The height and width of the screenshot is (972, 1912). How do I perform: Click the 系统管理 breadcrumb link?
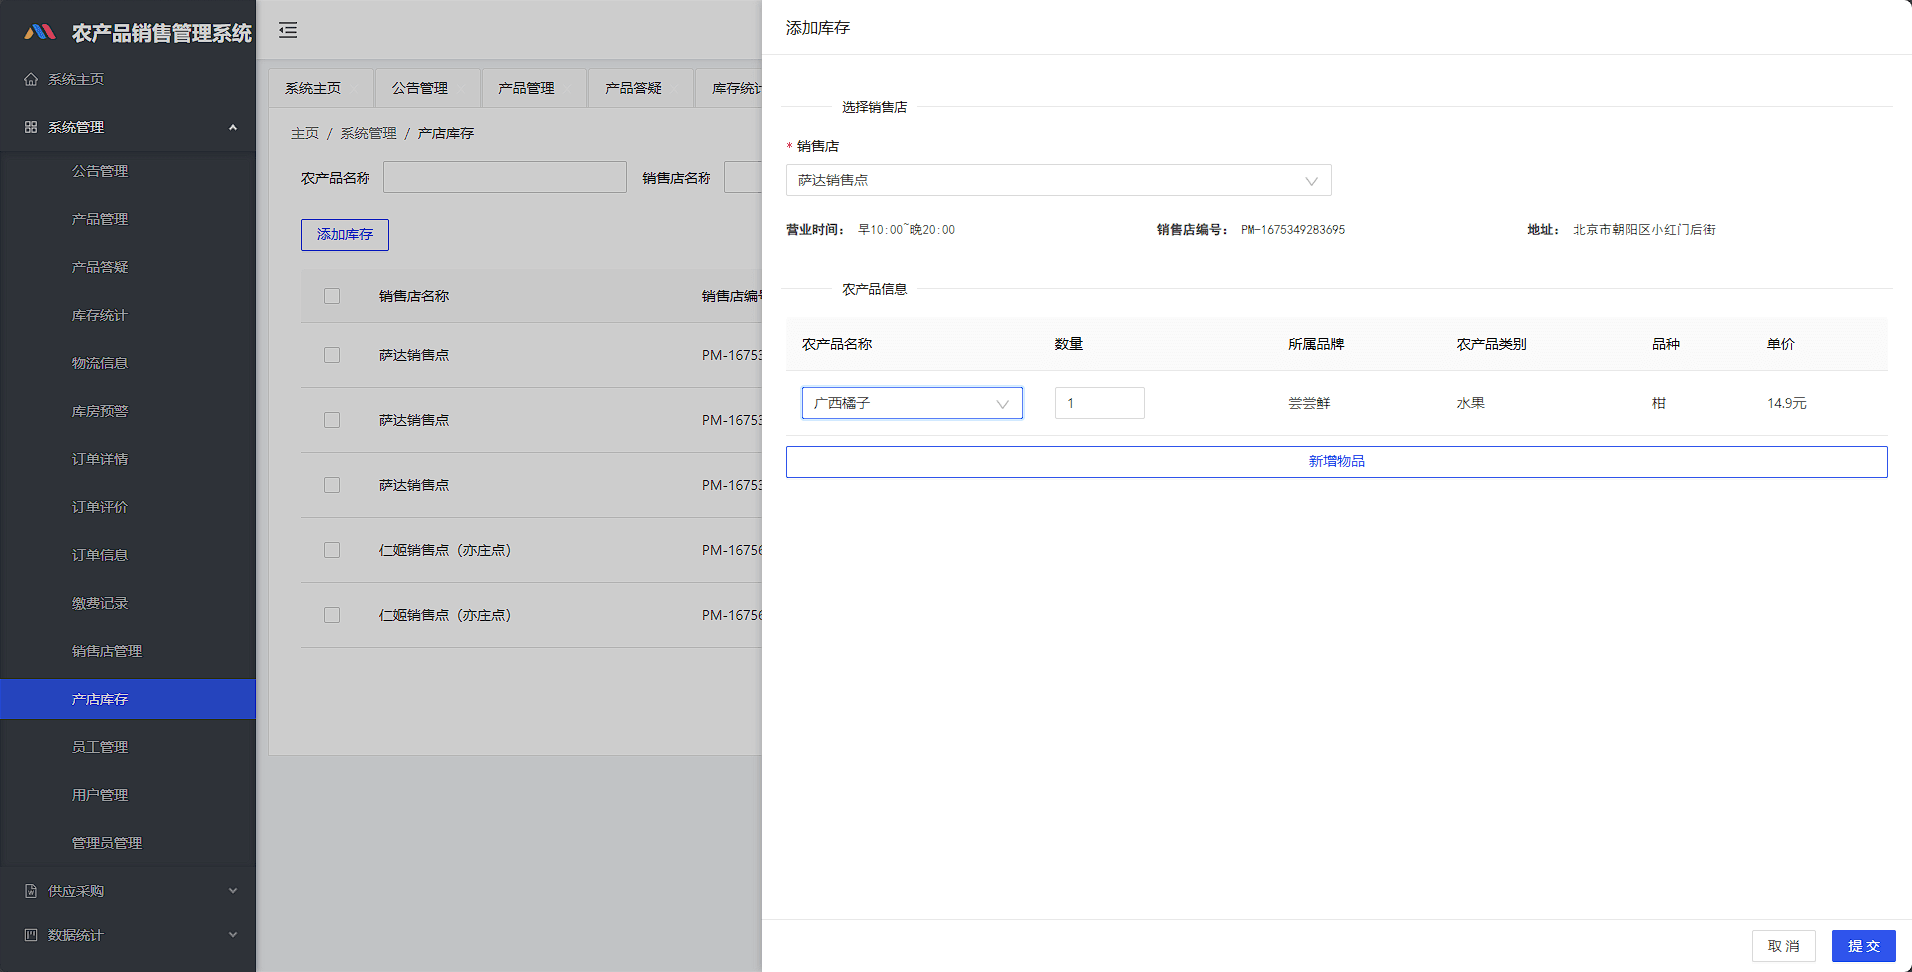tap(368, 133)
